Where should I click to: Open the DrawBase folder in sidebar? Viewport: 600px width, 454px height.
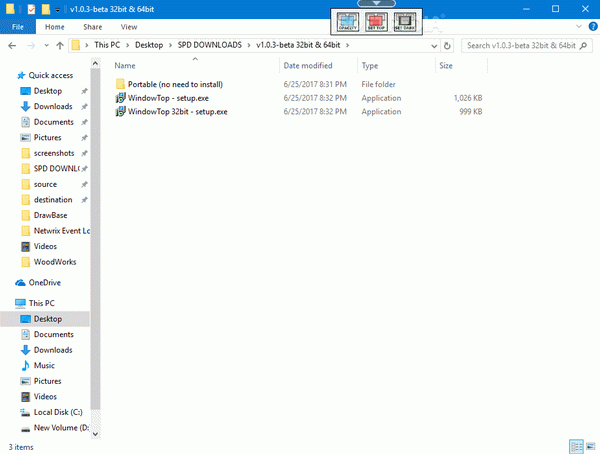point(50,215)
